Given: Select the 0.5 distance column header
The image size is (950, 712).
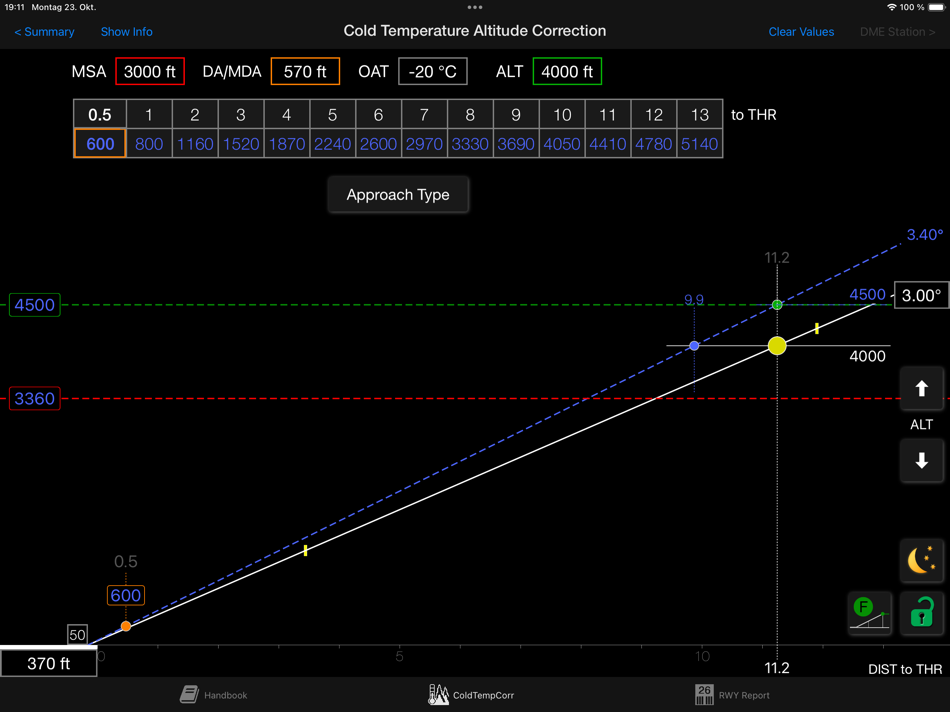Looking at the screenshot, I should (x=100, y=115).
